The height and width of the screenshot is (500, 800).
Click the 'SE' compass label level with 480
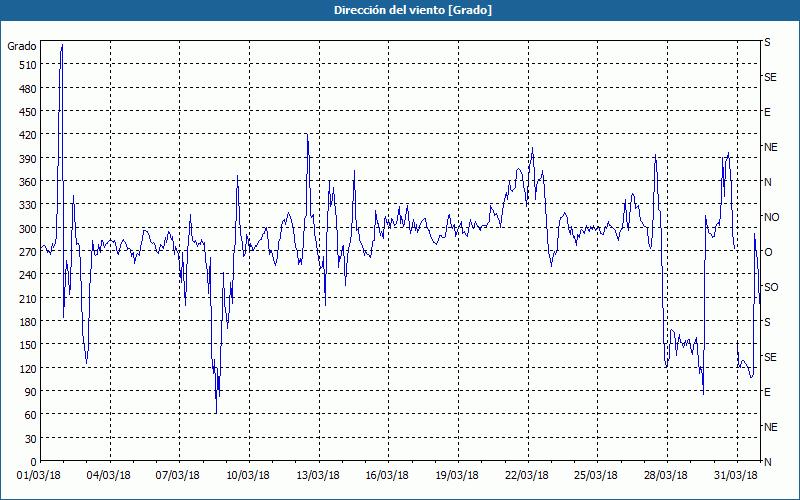click(x=770, y=77)
